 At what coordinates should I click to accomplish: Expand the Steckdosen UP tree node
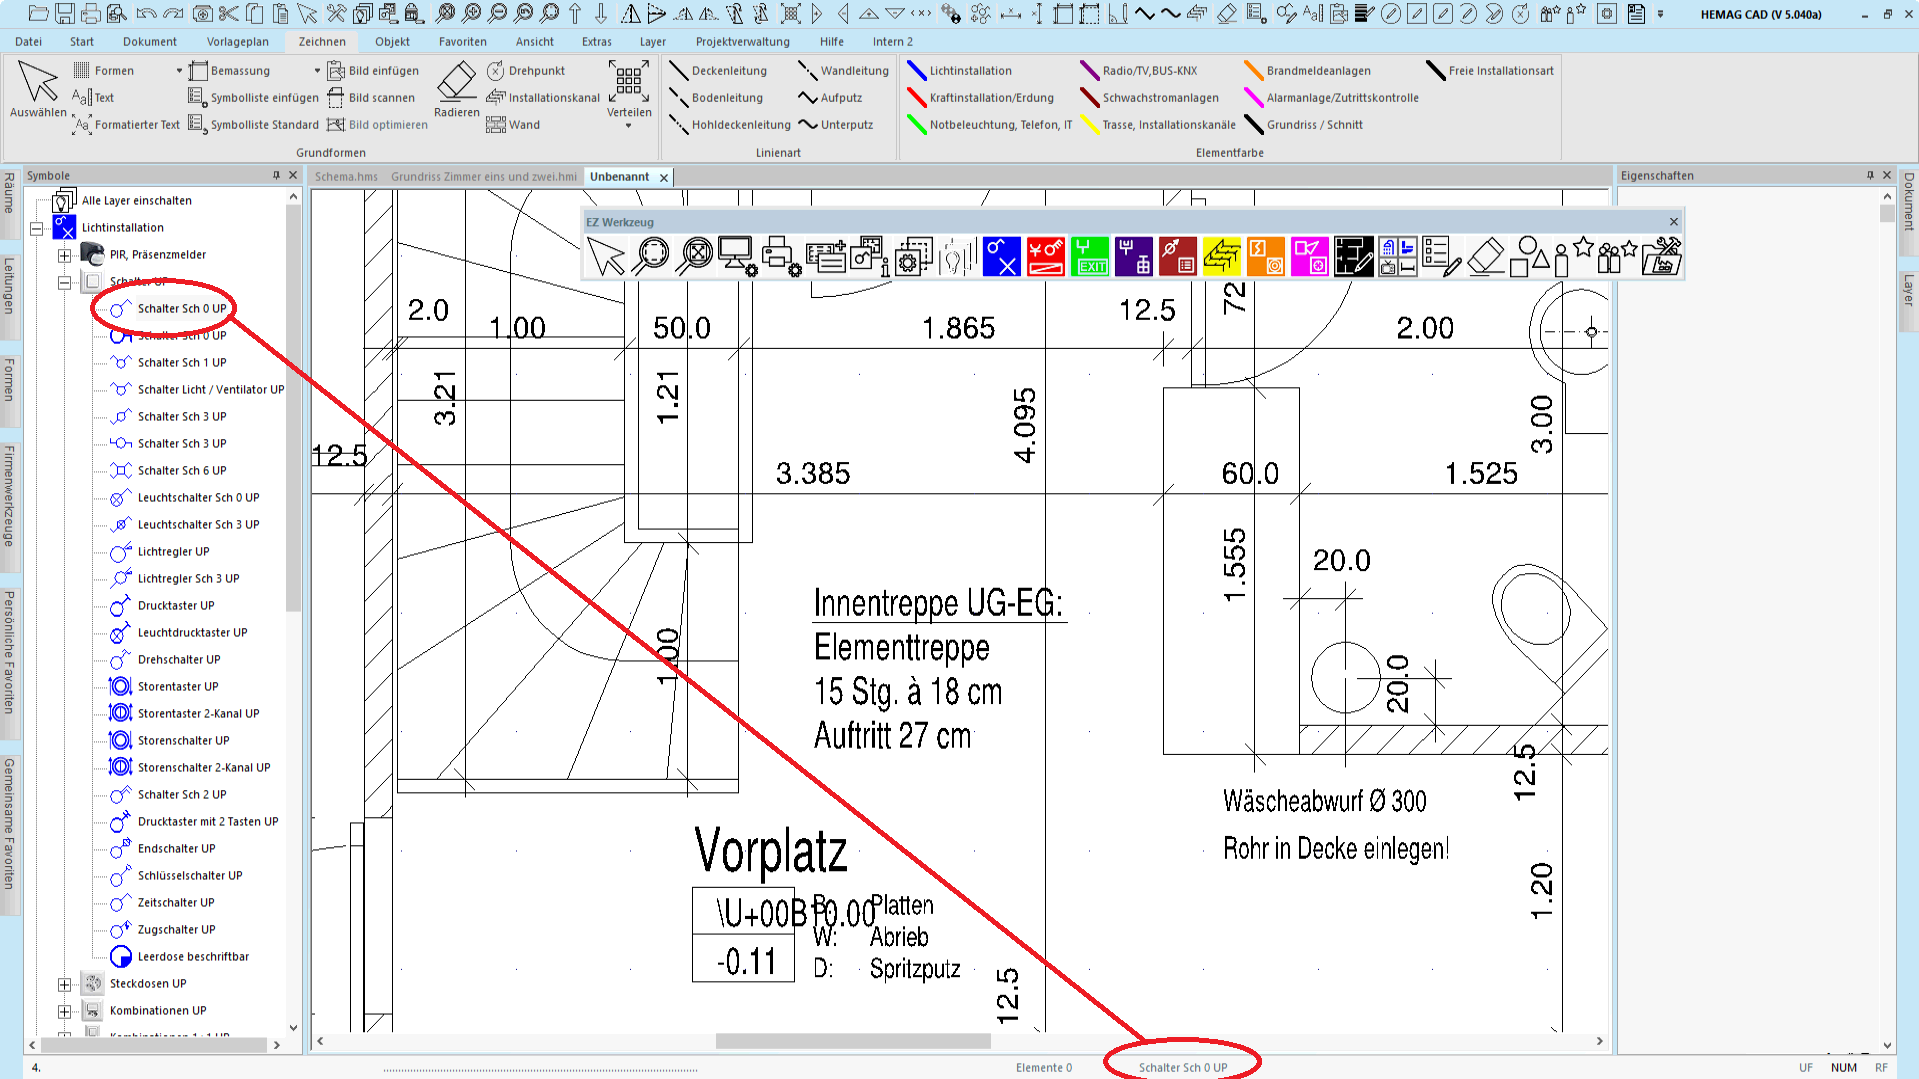(x=64, y=984)
